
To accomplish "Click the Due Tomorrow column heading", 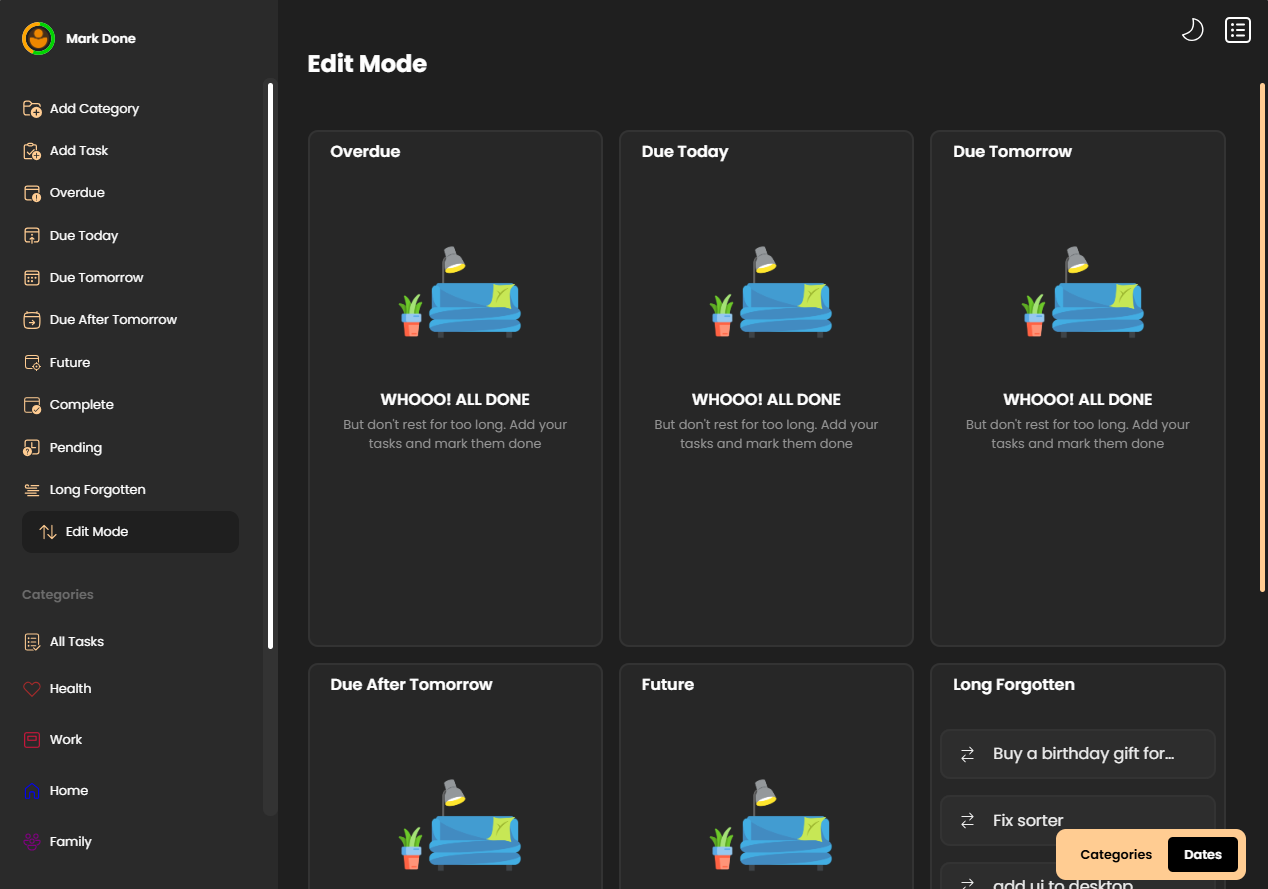I will click(1012, 152).
